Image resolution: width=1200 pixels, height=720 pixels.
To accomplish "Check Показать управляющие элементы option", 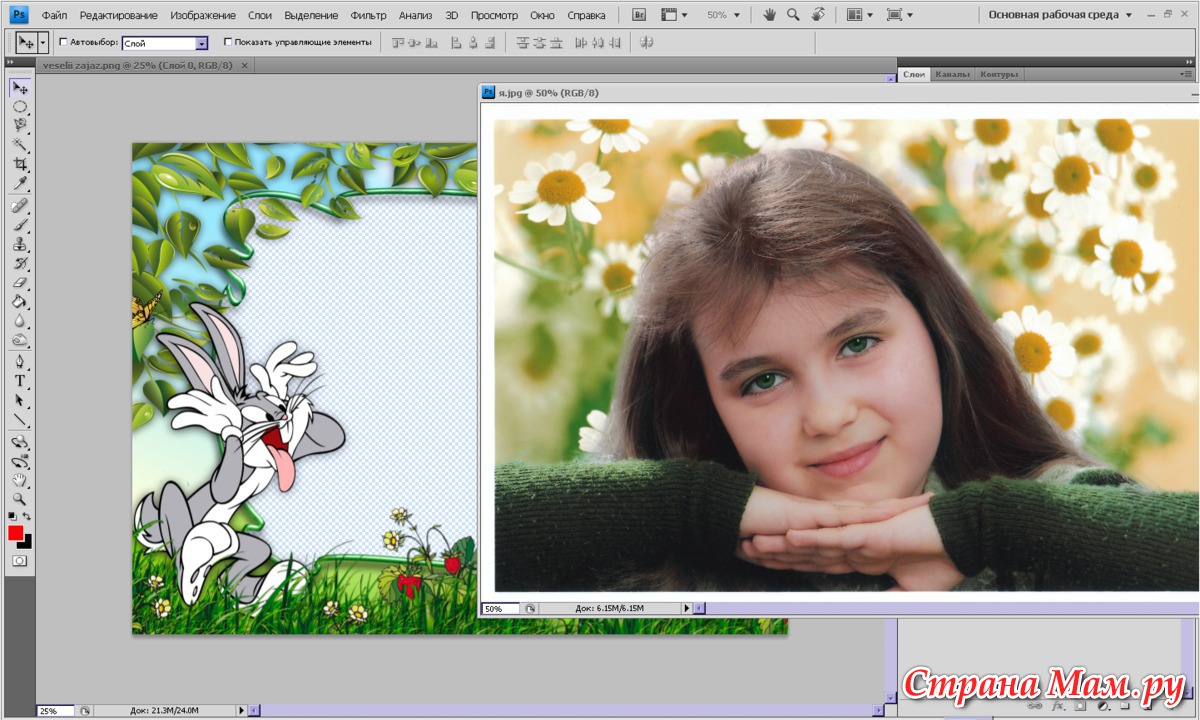I will (228, 42).
